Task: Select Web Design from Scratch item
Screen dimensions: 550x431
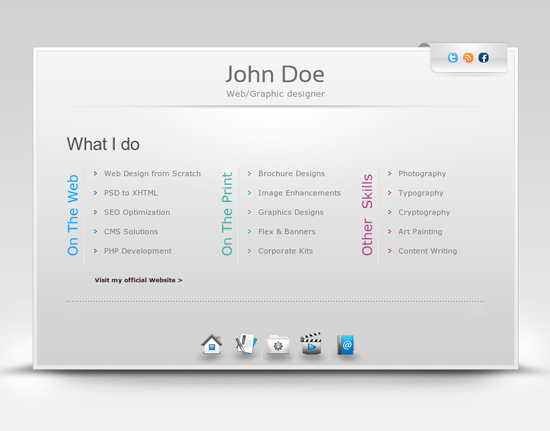Action: pyautogui.click(x=152, y=174)
